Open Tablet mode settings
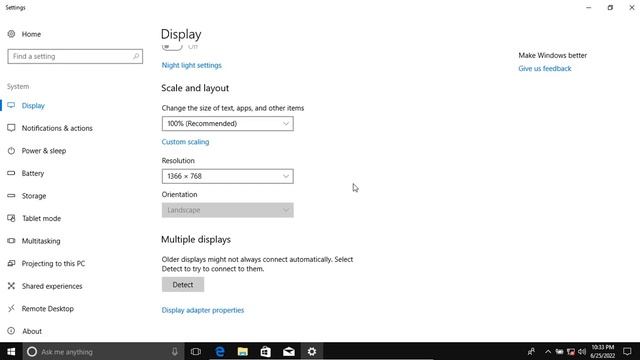The image size is (640, 360). (x=41, y=218)
